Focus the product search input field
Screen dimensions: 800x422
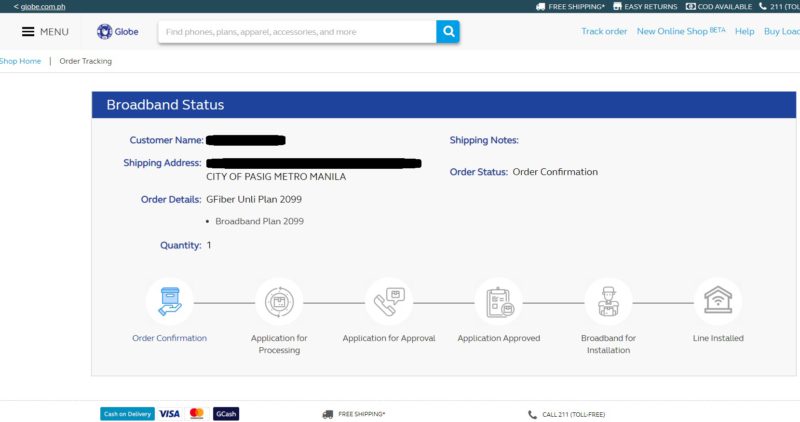[x=297, y=32]
